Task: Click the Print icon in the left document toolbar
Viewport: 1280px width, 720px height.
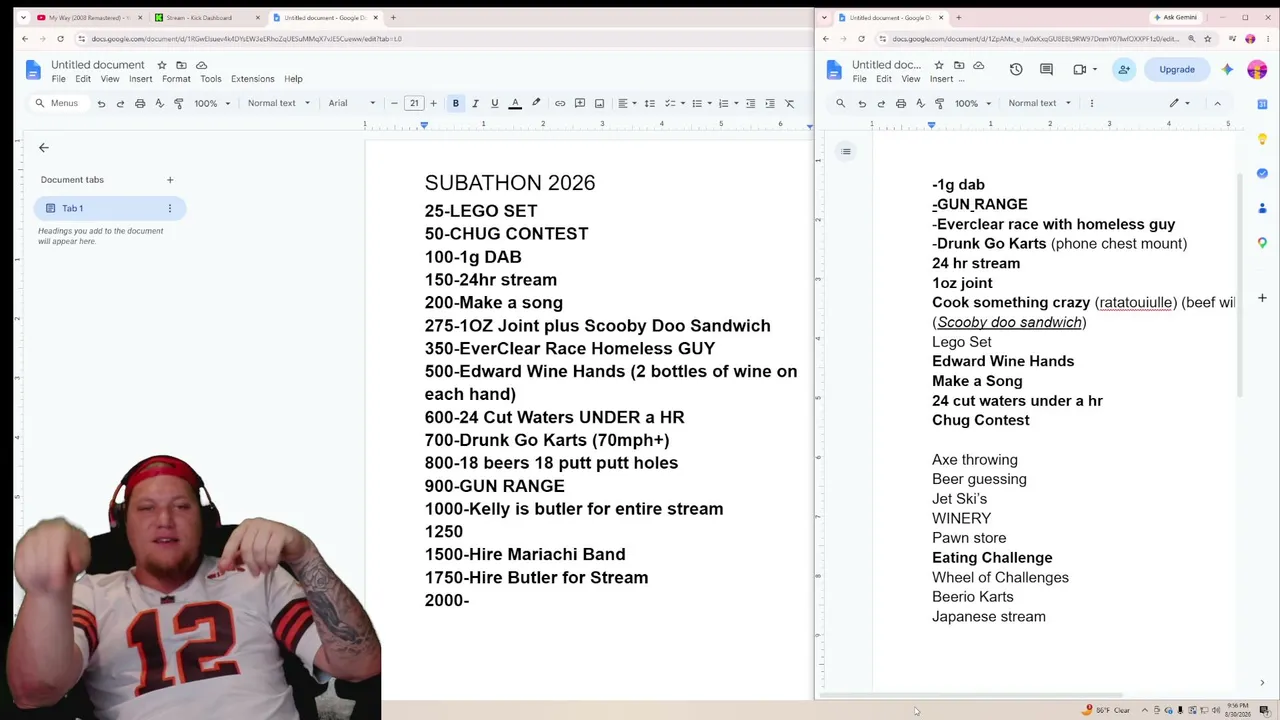Action: [140, 103]
